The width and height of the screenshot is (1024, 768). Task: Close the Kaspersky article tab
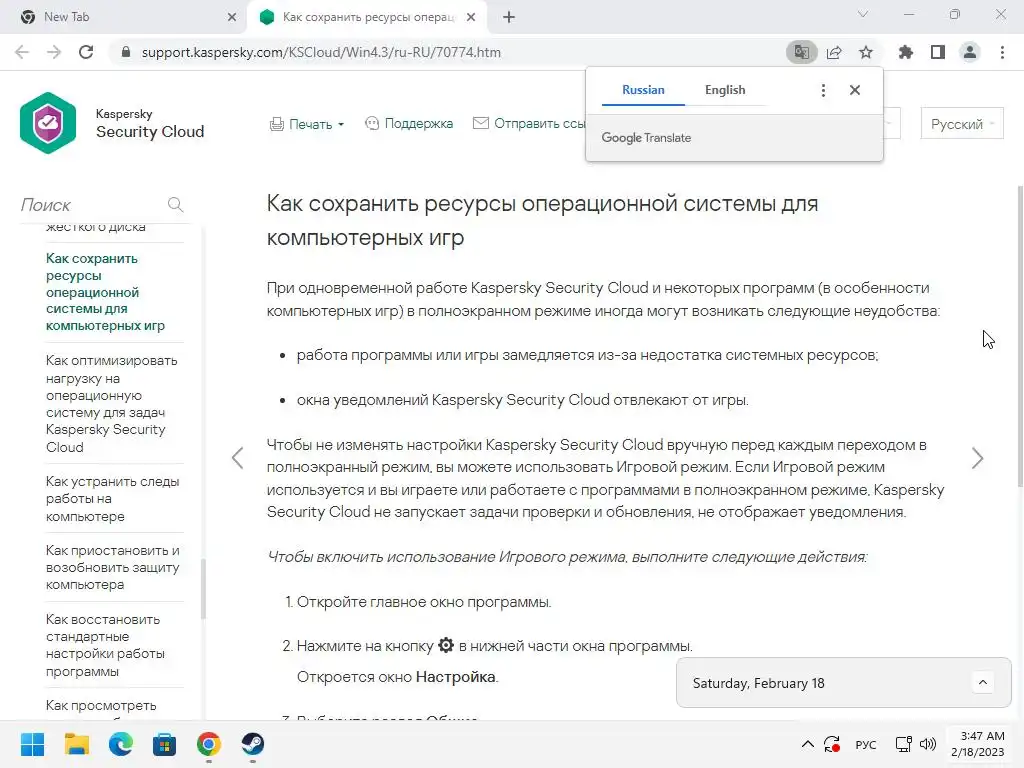pos(471,17)
